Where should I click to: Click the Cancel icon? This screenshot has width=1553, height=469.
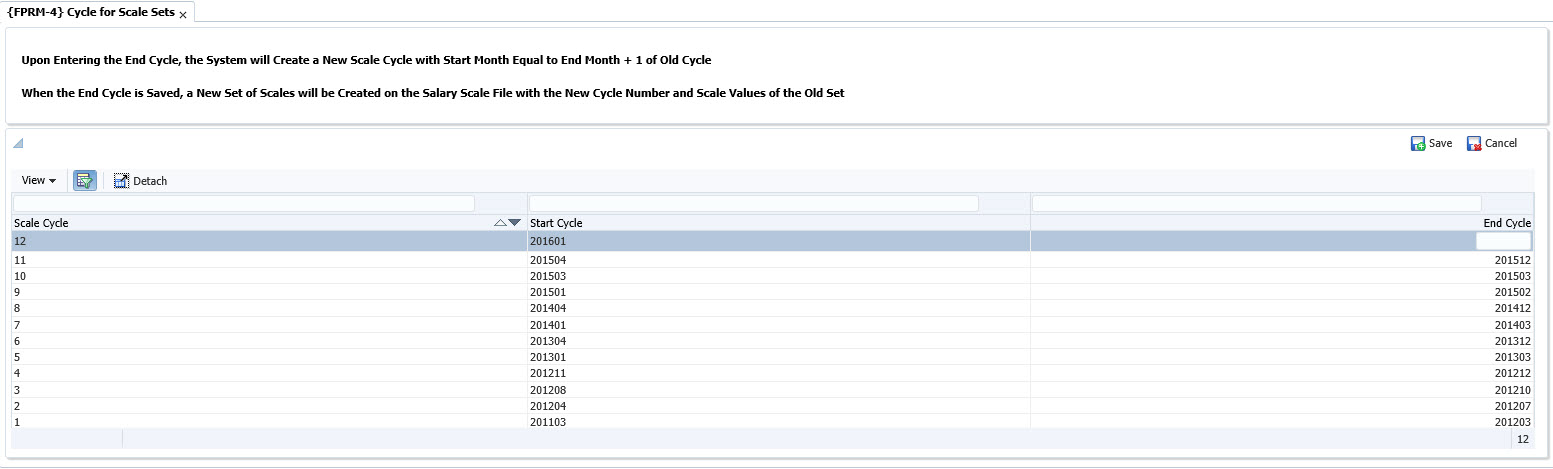tap(1474, 144)
